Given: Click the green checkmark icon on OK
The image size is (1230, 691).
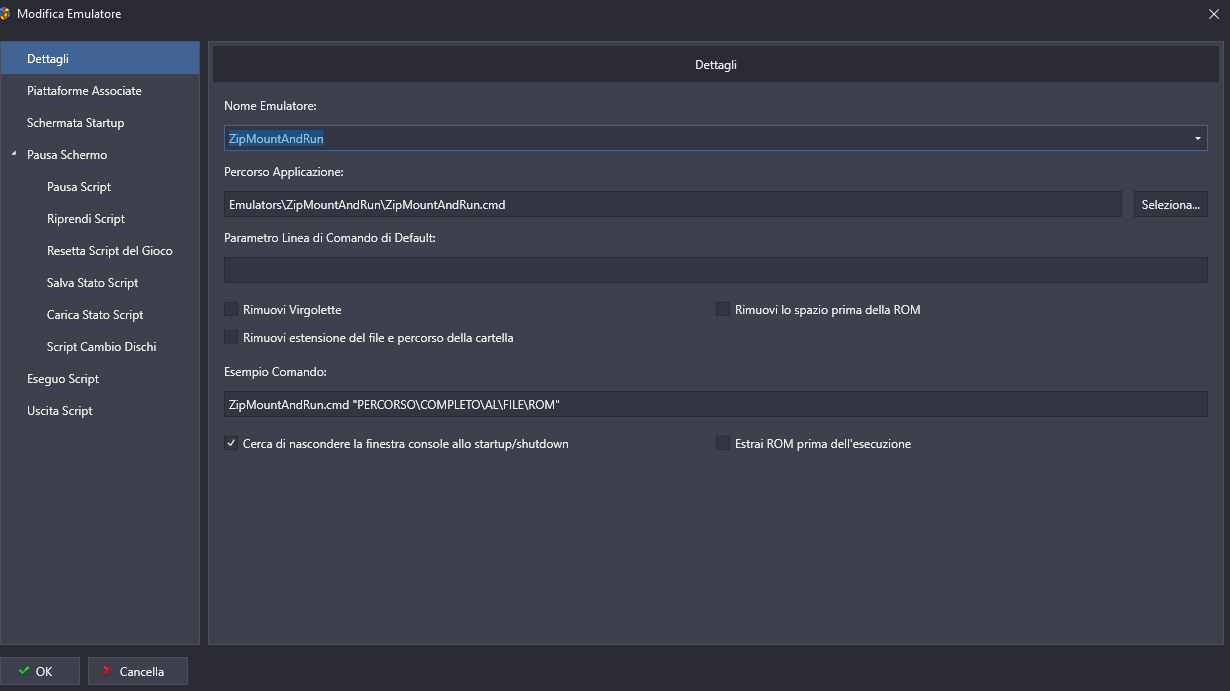Looking at the screenshot, I should point(24,671).
